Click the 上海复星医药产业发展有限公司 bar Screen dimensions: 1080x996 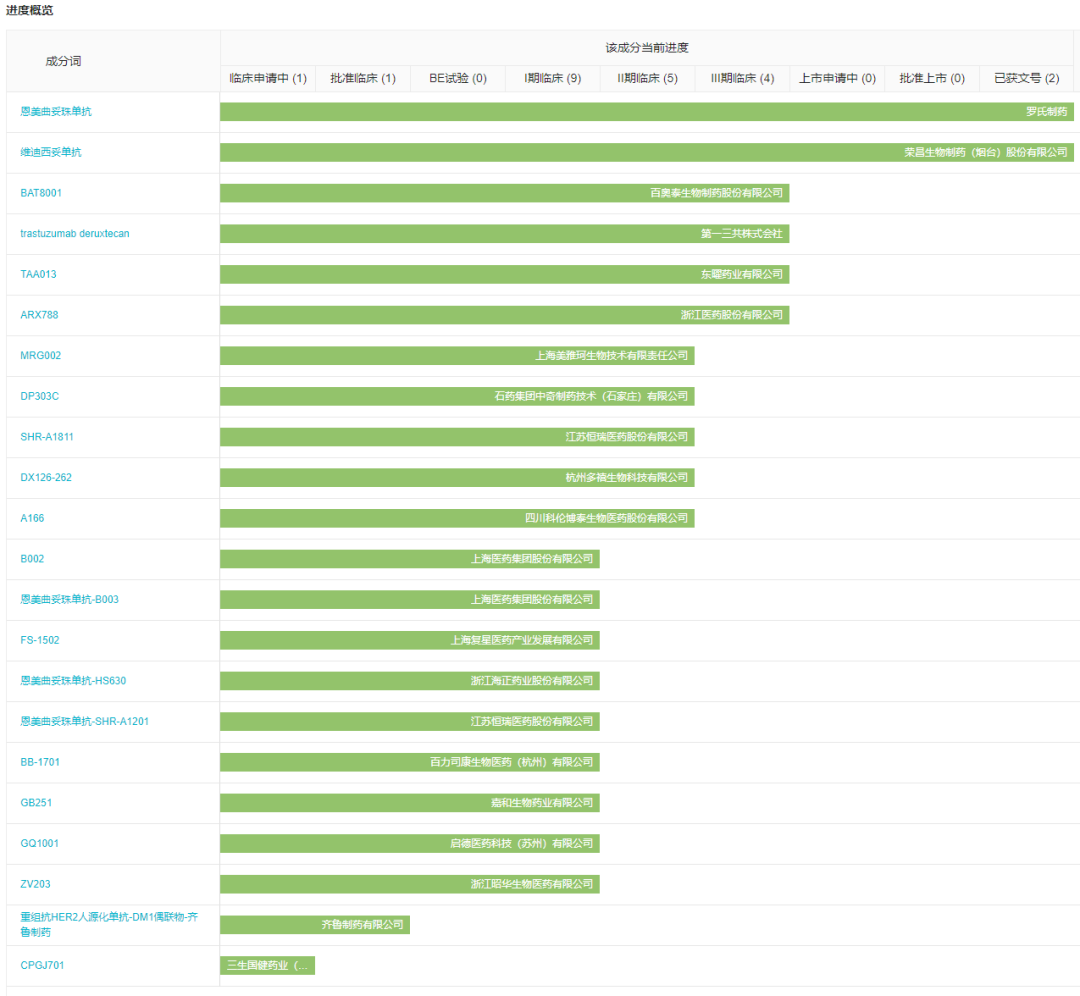pos(410,640)
